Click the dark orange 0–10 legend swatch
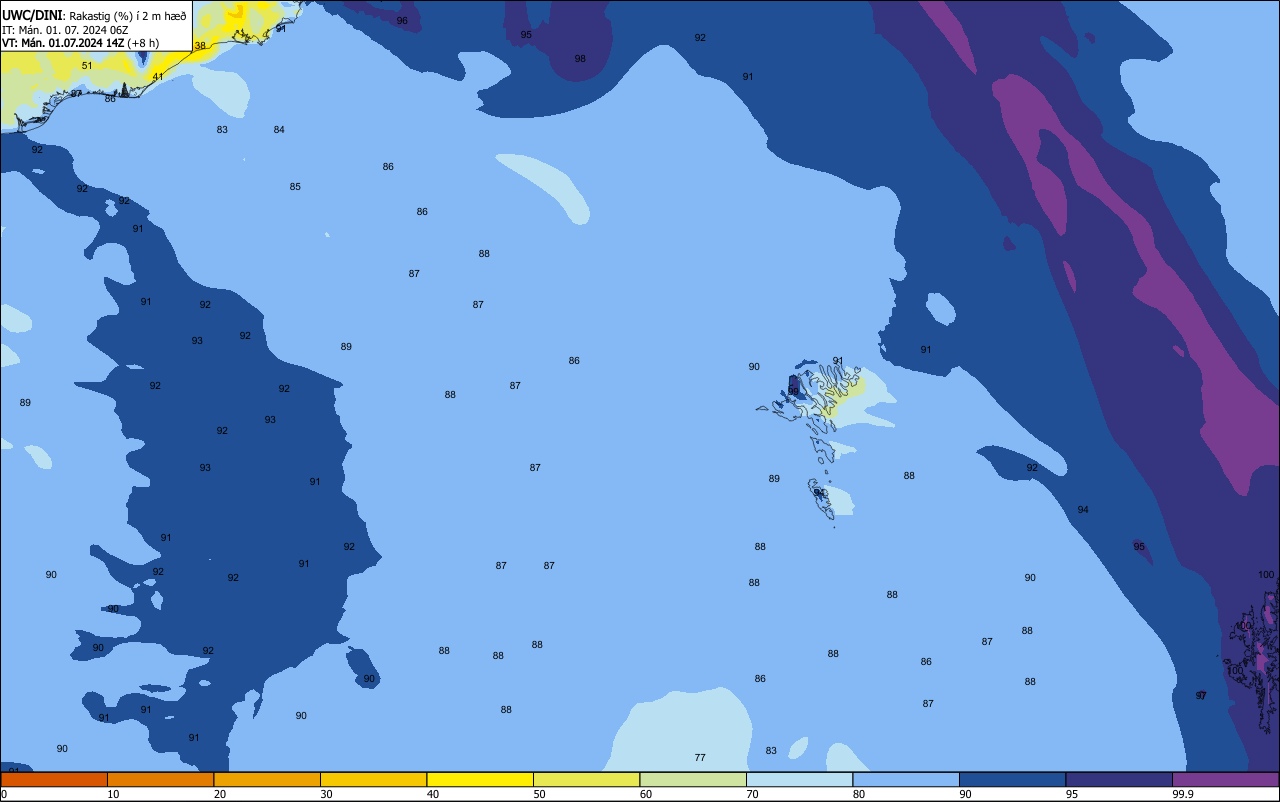 (54, 779)
